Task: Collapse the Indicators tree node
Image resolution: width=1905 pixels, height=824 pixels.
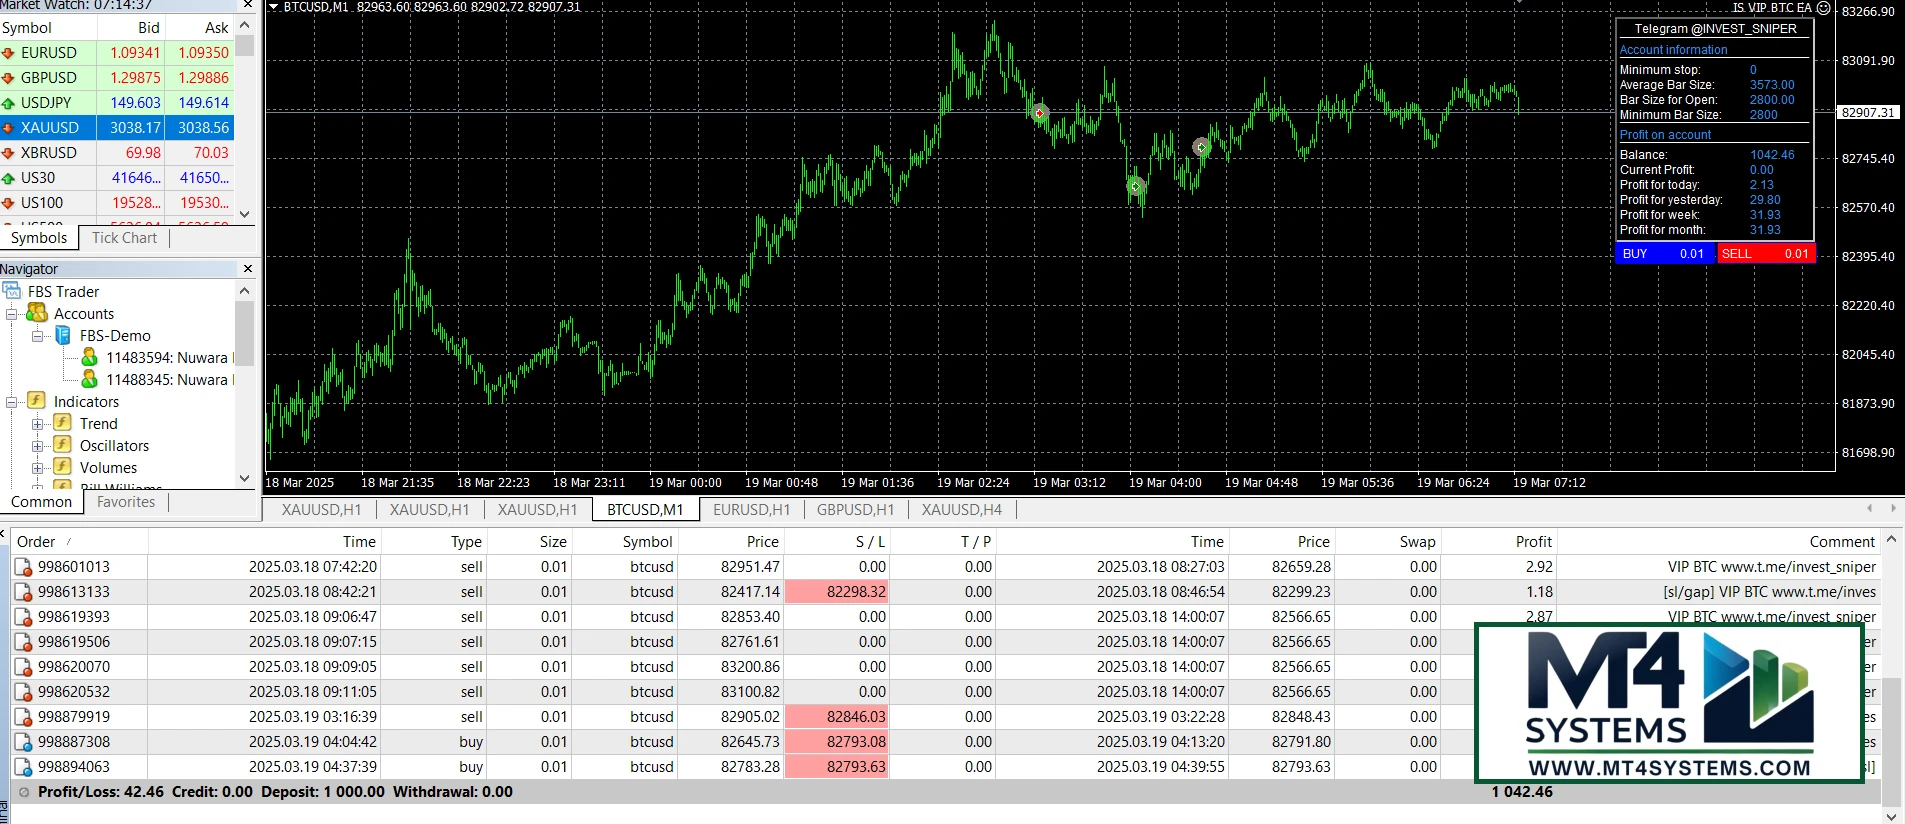Action: click(12, 402)
